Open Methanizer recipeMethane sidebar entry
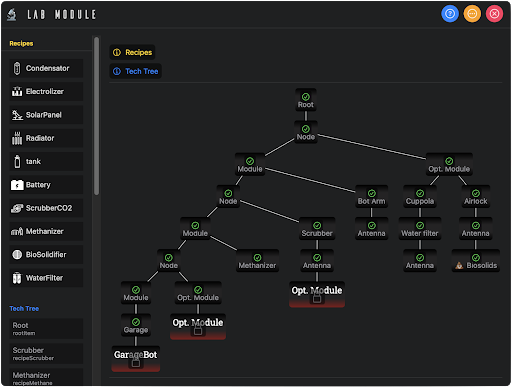The width and height of the screenshot is (512, 388). pos(46,378)
